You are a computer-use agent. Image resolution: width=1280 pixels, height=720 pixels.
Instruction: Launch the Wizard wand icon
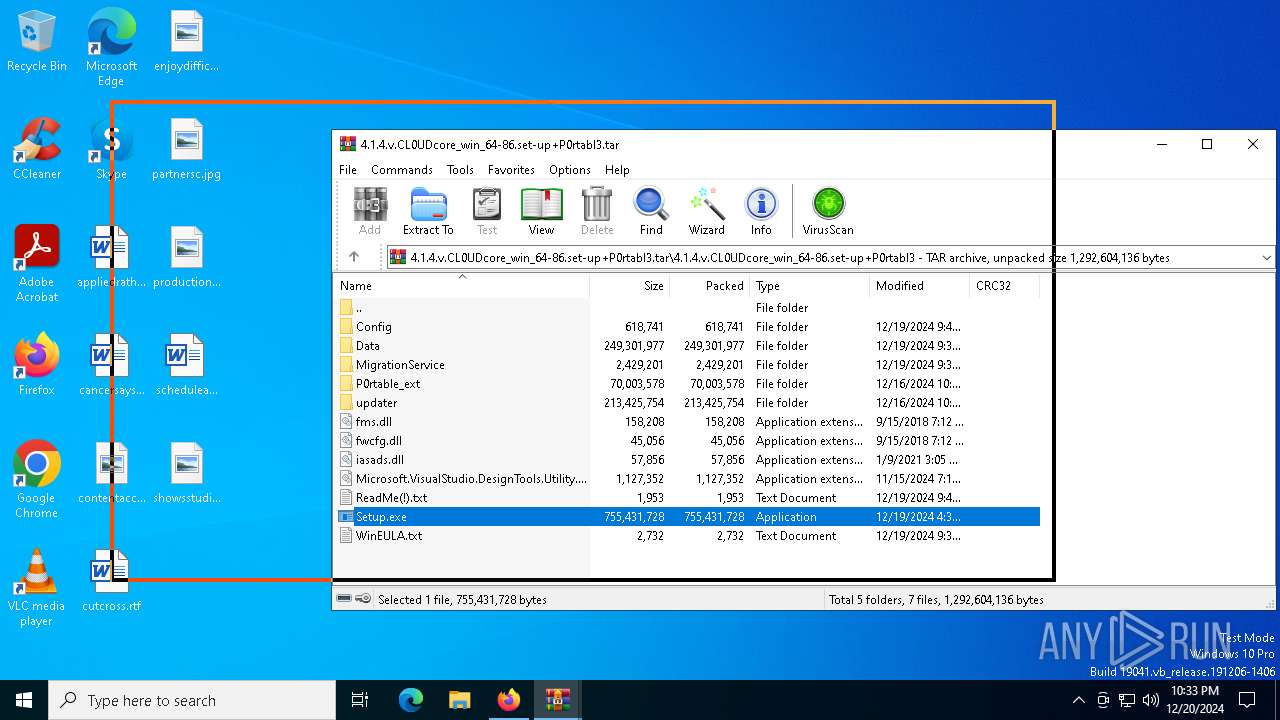(x=706, y=211)
